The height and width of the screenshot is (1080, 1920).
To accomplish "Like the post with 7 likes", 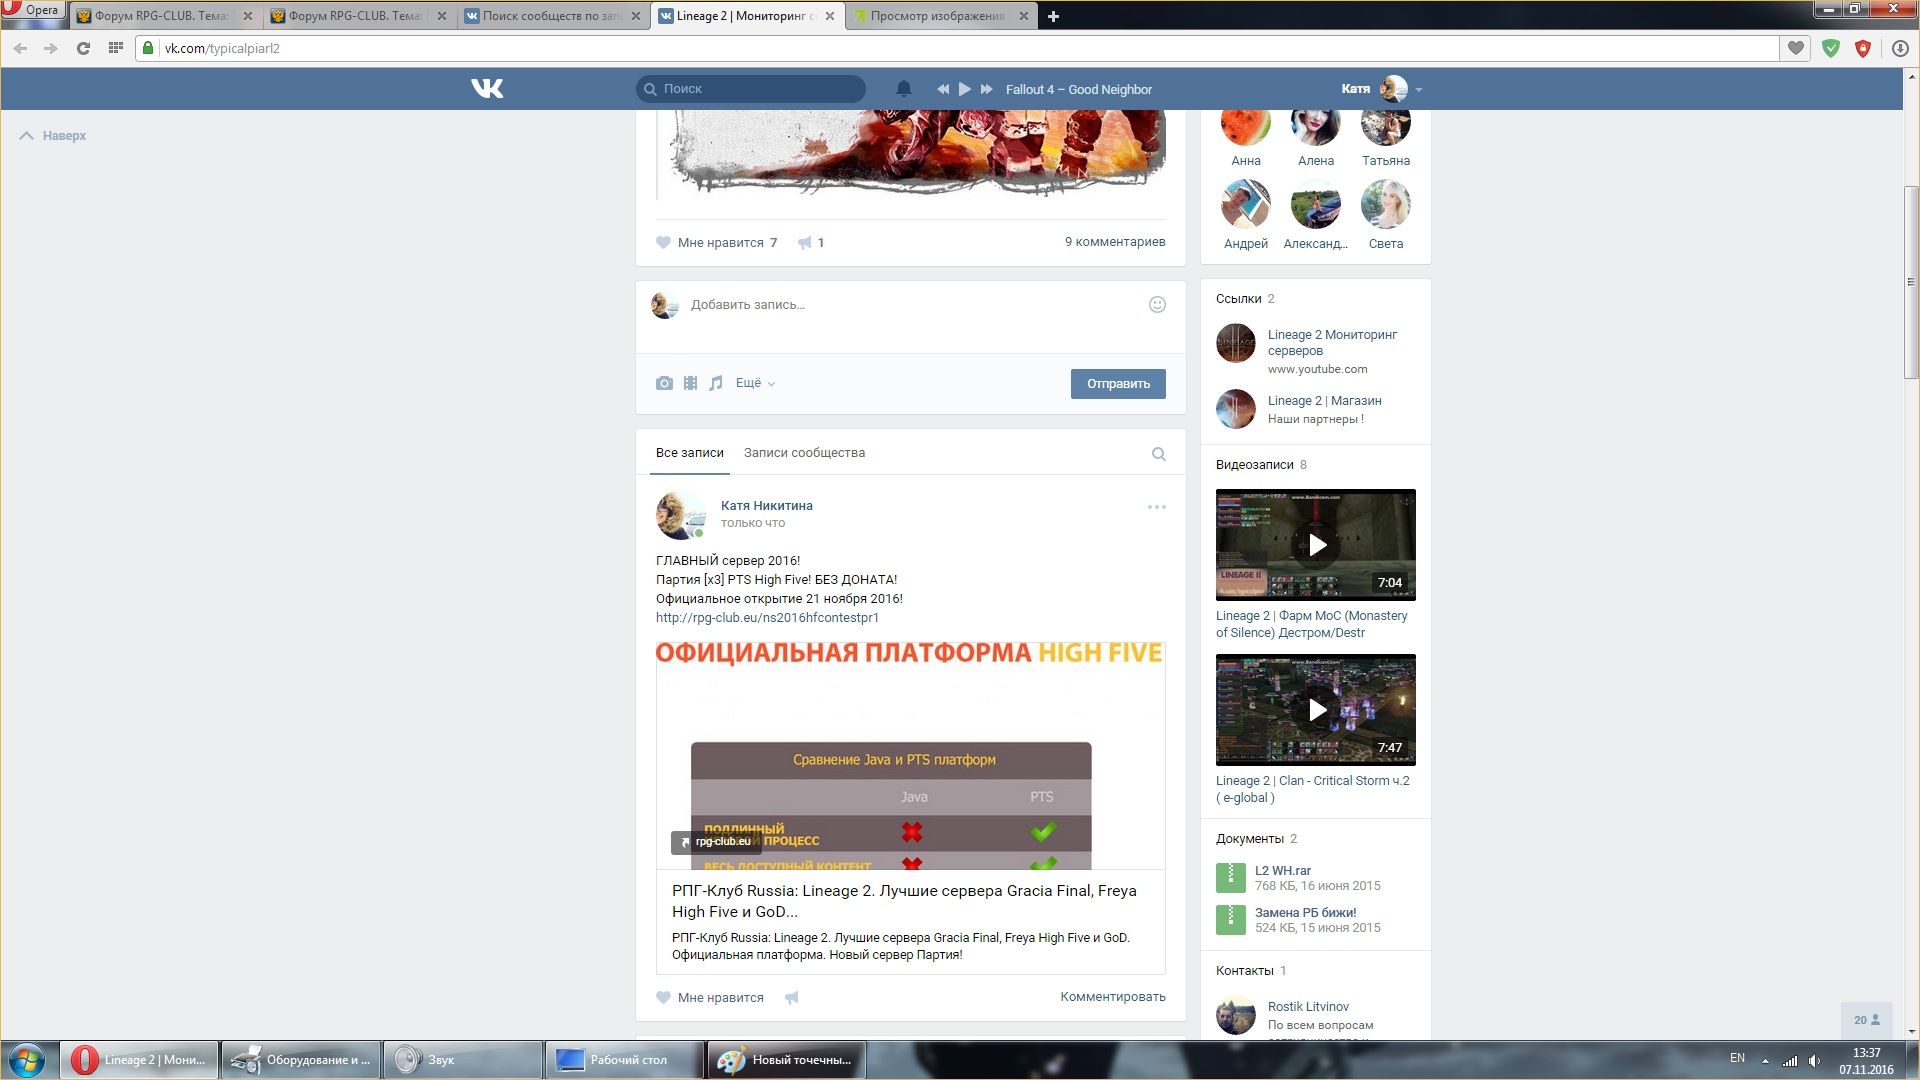I will pos(716,243).
